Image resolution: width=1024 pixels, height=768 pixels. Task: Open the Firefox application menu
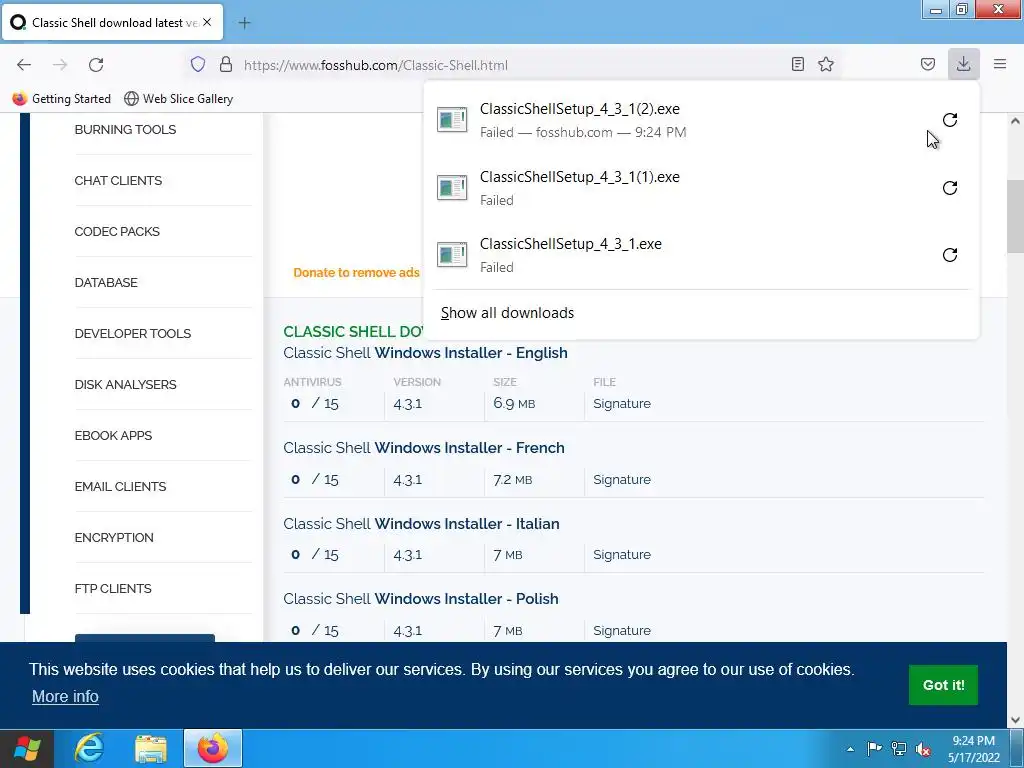pos(1000,64)
